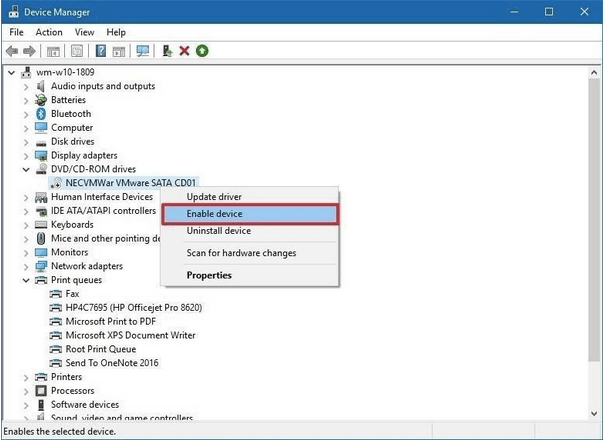Expand the Printers node

pyautogui.click(x=26, y=378)
